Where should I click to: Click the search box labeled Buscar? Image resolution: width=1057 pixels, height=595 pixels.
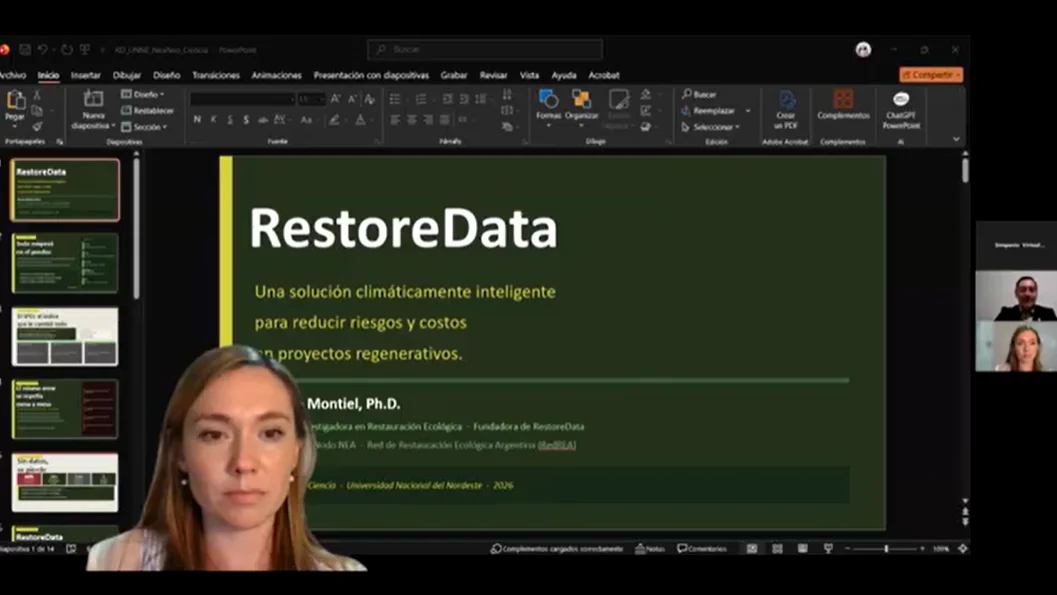pos(485,49)
